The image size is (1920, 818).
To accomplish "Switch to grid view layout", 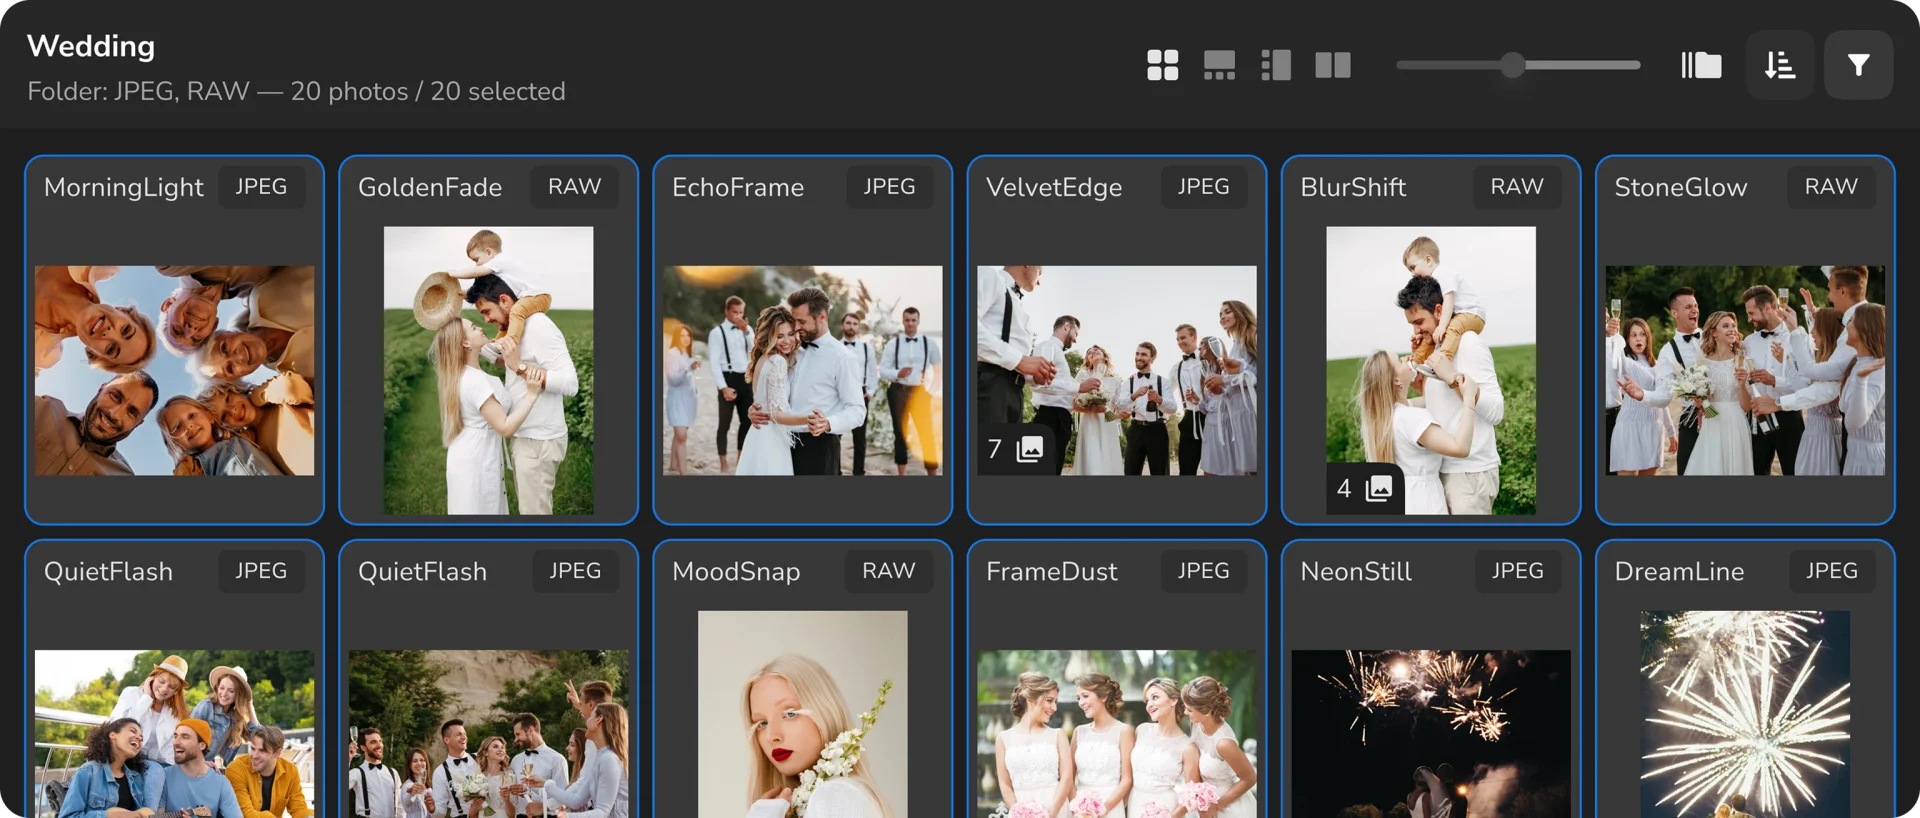I will point(1162,65).
